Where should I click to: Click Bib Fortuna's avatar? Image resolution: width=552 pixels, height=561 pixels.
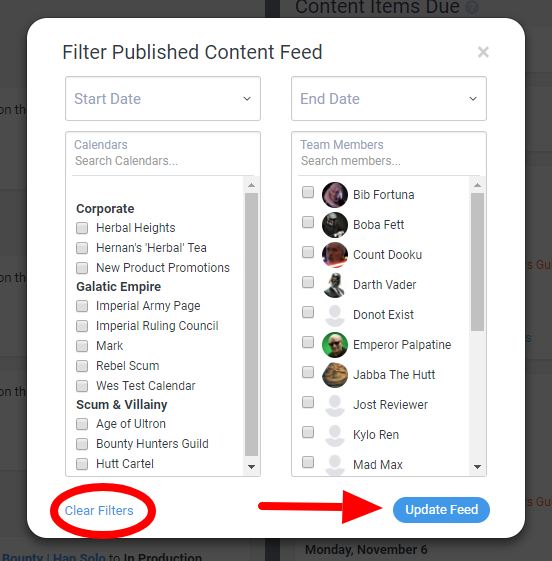335,195
